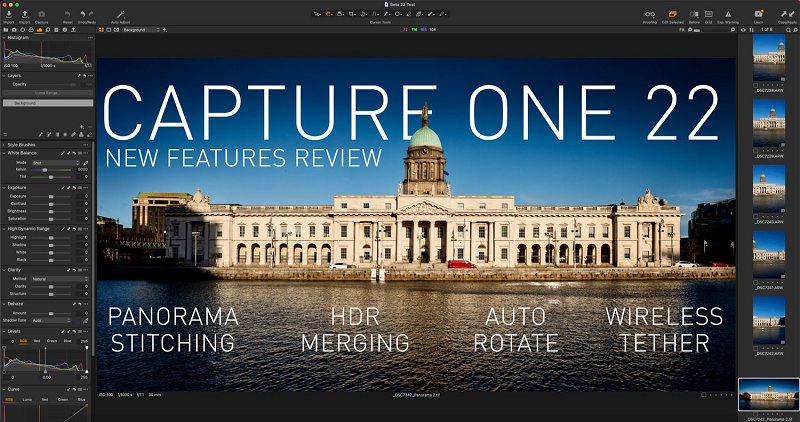Image resolution: width=800 pixels, height=422 pixels.
Task: Open the Fit zoom control
Action: click(x=682, y=30)
